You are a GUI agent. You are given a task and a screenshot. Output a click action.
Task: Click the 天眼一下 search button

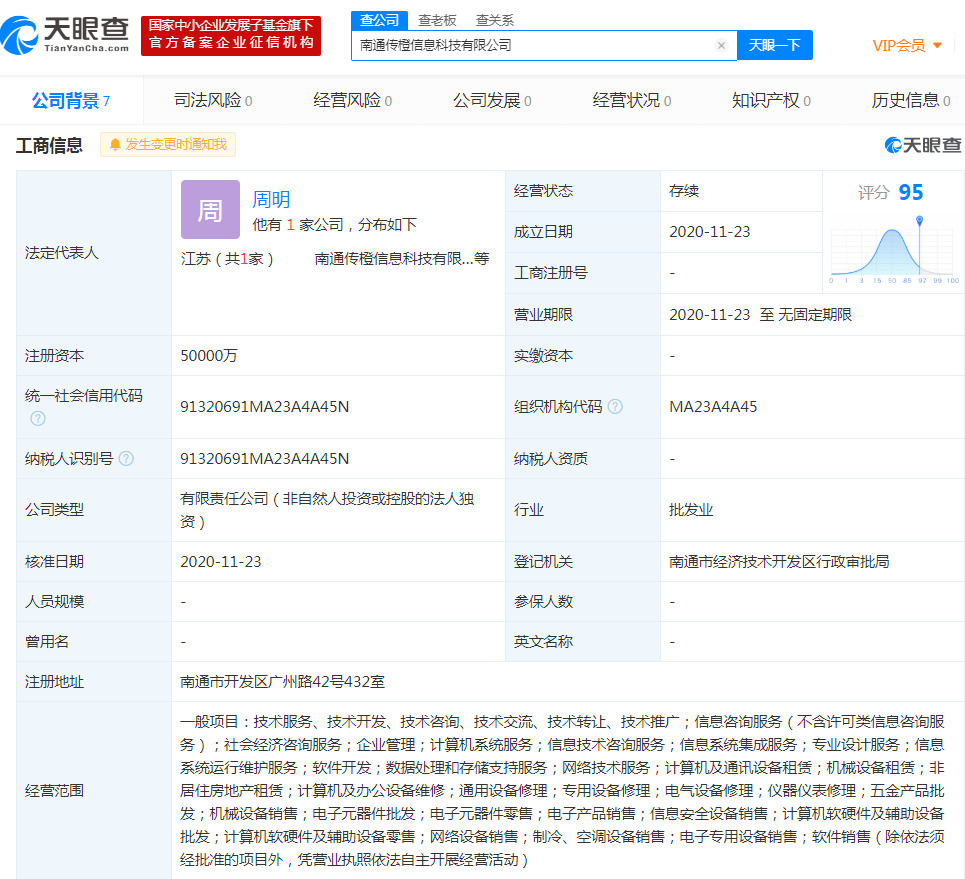click(774, 45)
